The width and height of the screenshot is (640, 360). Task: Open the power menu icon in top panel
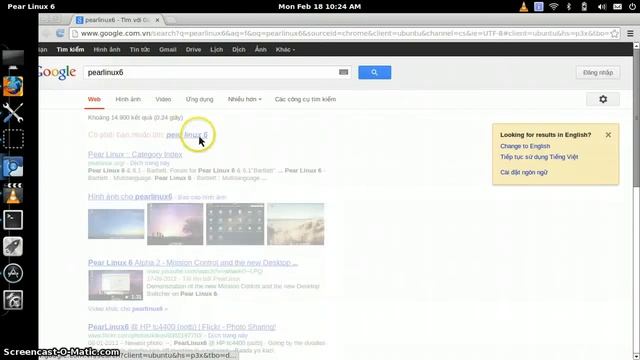[632, 7]
